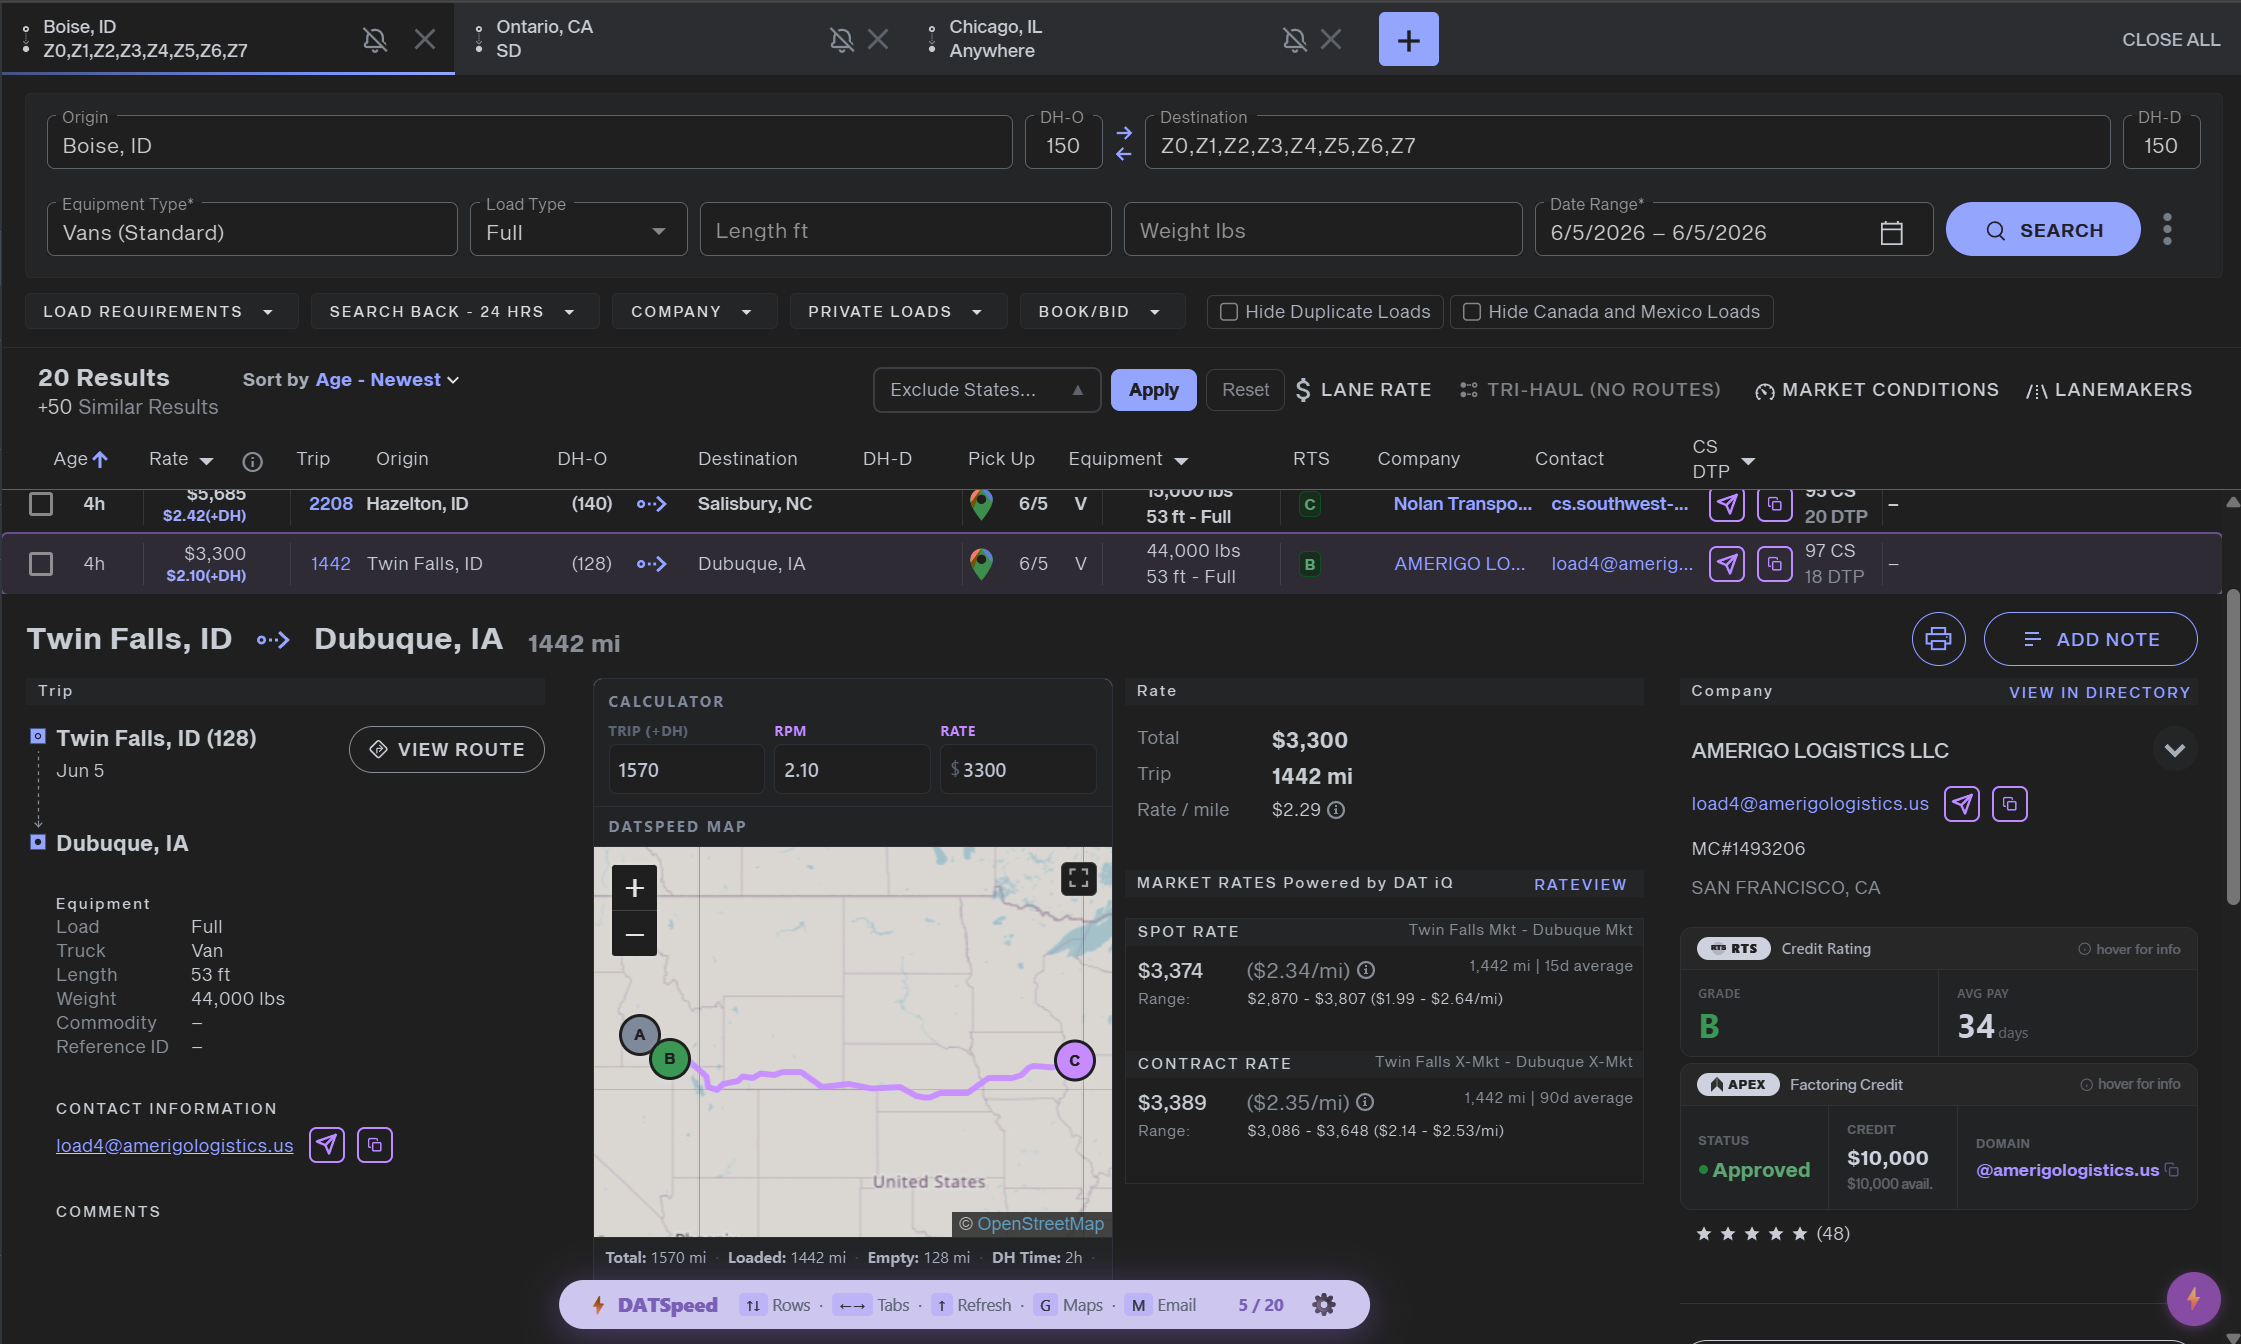This screenshot has width=2241, height=1344.
Task: Open map pin for Salisbury, NC load
Action: [981, 505]
